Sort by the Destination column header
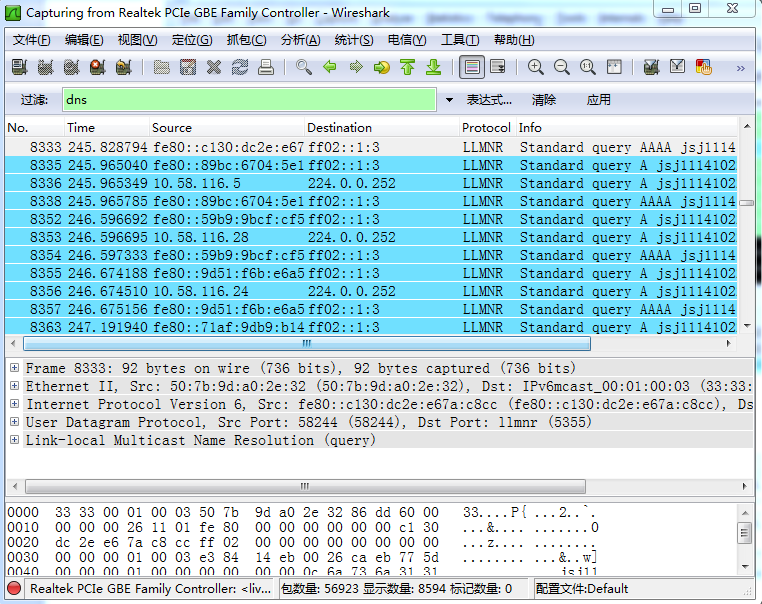 coord(382,127)
